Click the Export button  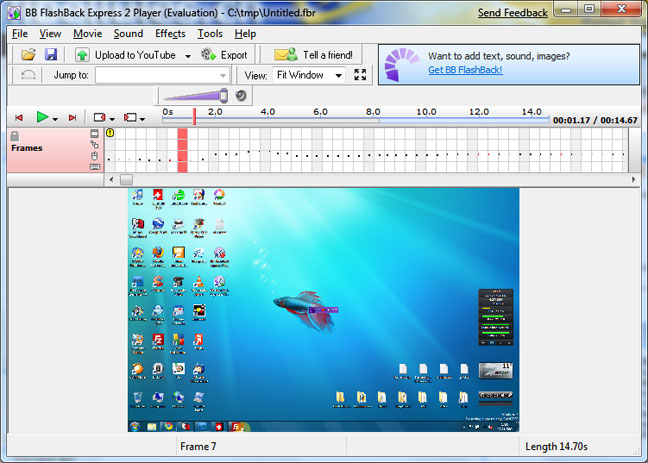click(224, 55)
